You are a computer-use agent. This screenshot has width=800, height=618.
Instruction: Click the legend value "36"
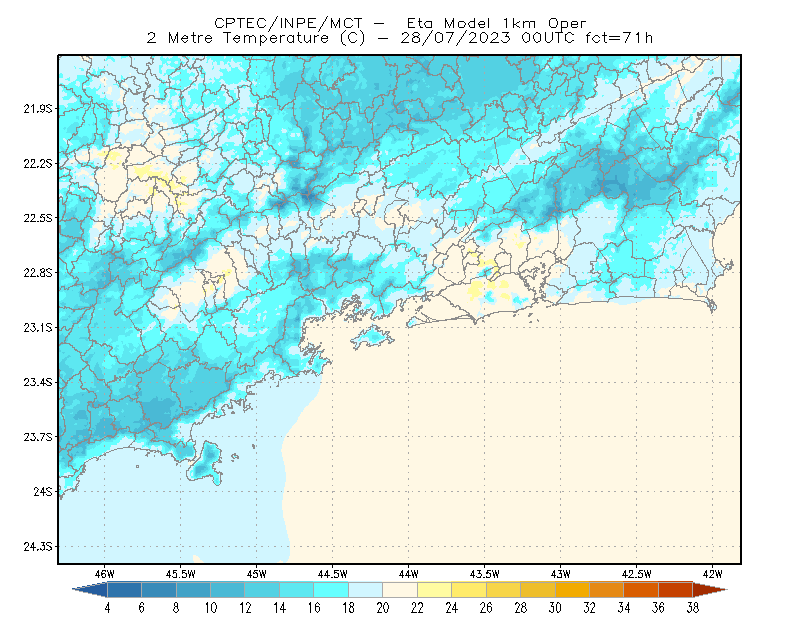pyautogui.click(x=659, y=608)
